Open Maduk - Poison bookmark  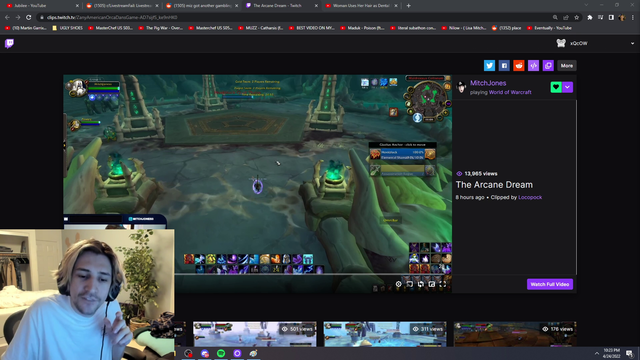[362, 28]
